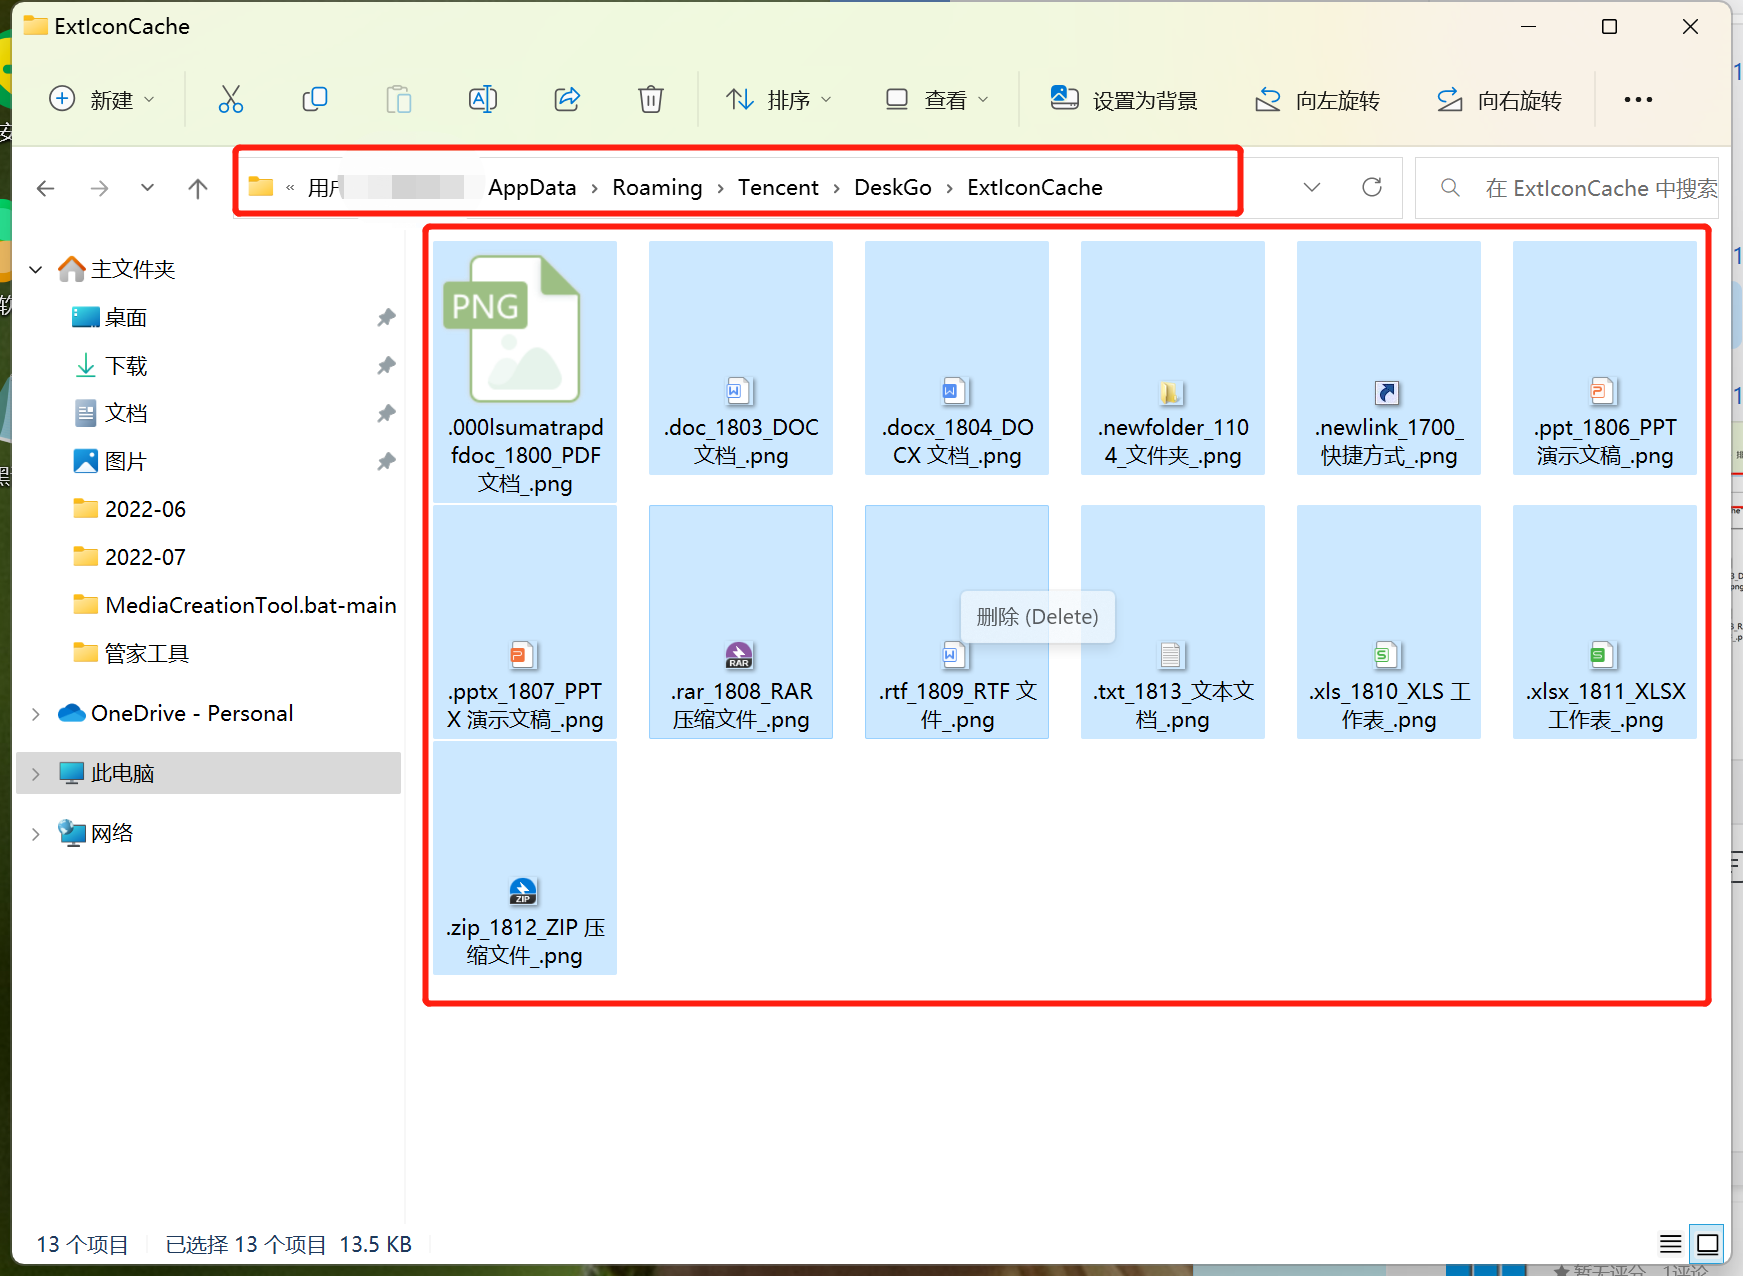Expand the OneDrive - Personal tree node
This screenshot has width=1743, height=1276.
(36, 714)
